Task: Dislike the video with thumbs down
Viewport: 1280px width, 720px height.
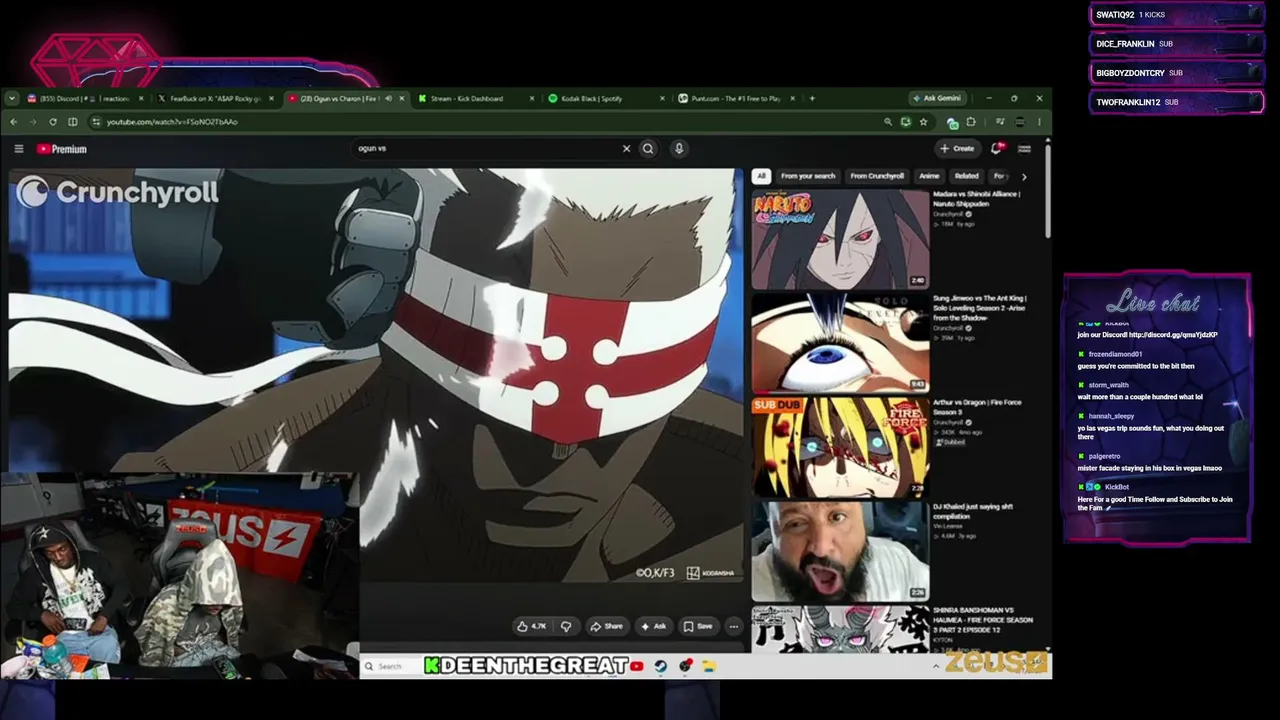Action: coord(566,626)
